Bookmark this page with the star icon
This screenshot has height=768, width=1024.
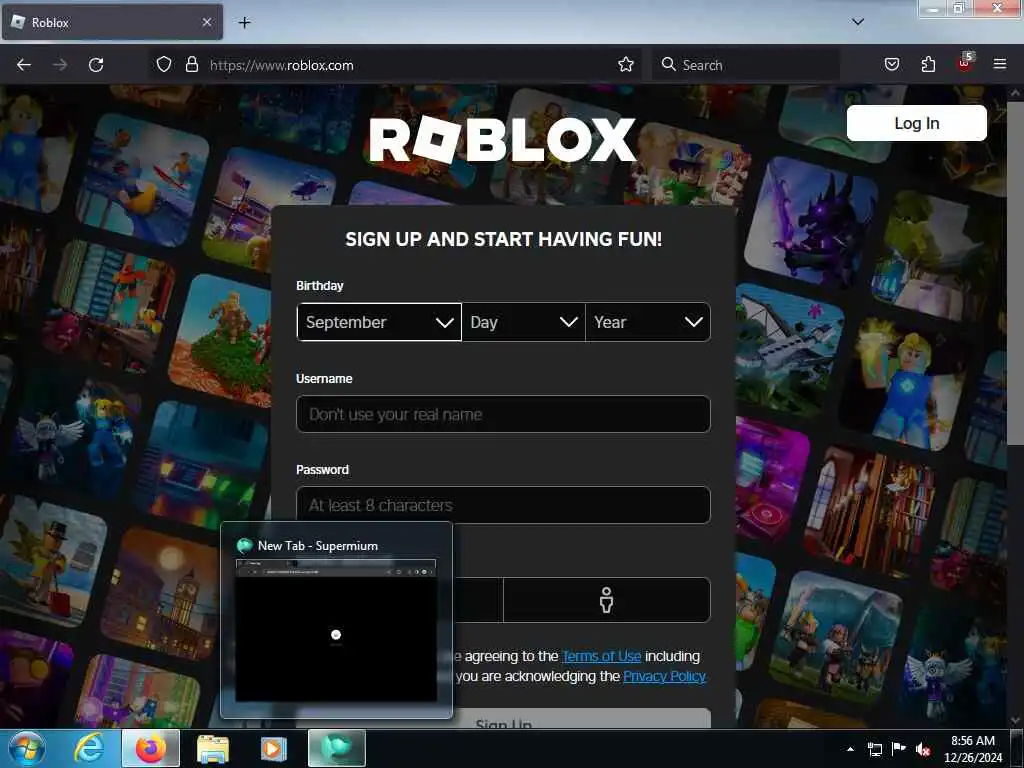pyautogui.click(x=626, y=65)
